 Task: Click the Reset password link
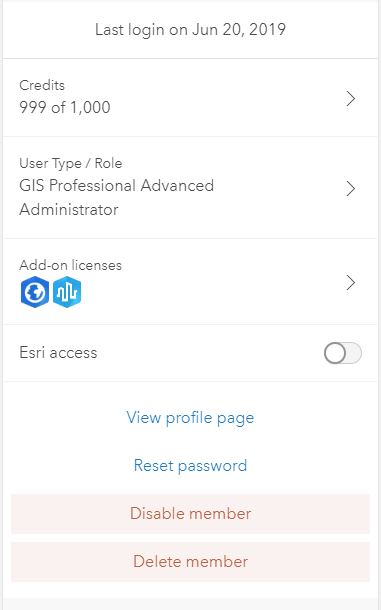(190, 466)
